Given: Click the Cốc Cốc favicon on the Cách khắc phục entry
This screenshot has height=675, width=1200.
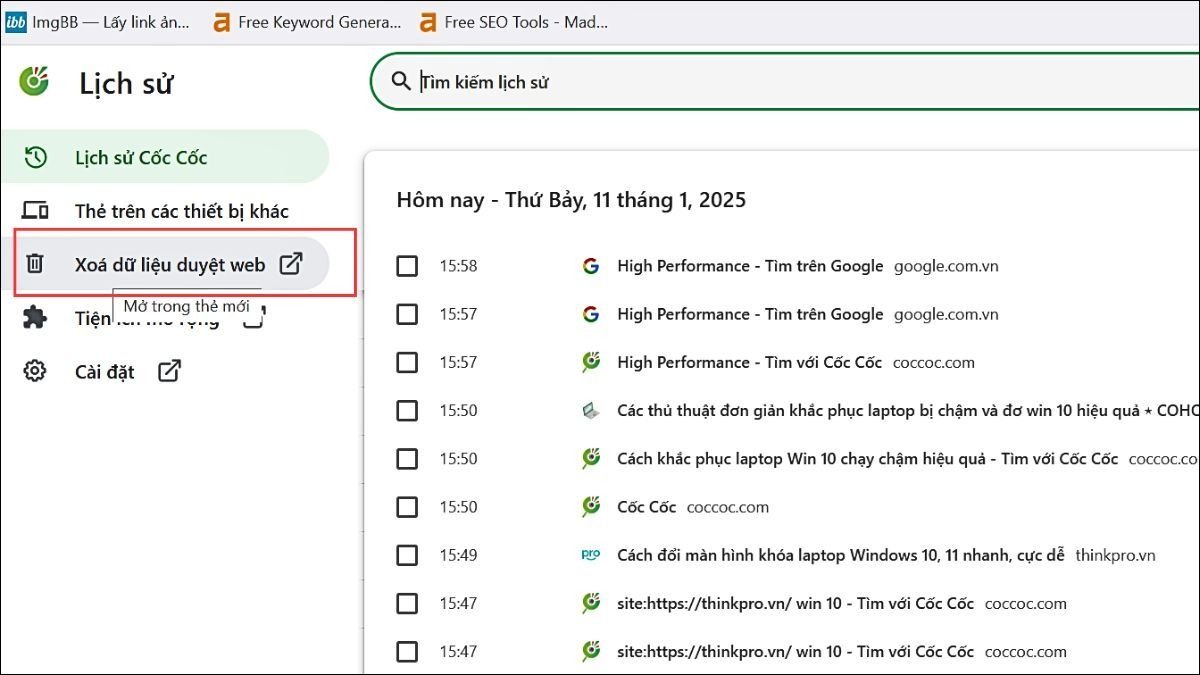Looking at the screenshot, I should click(591, 458).
